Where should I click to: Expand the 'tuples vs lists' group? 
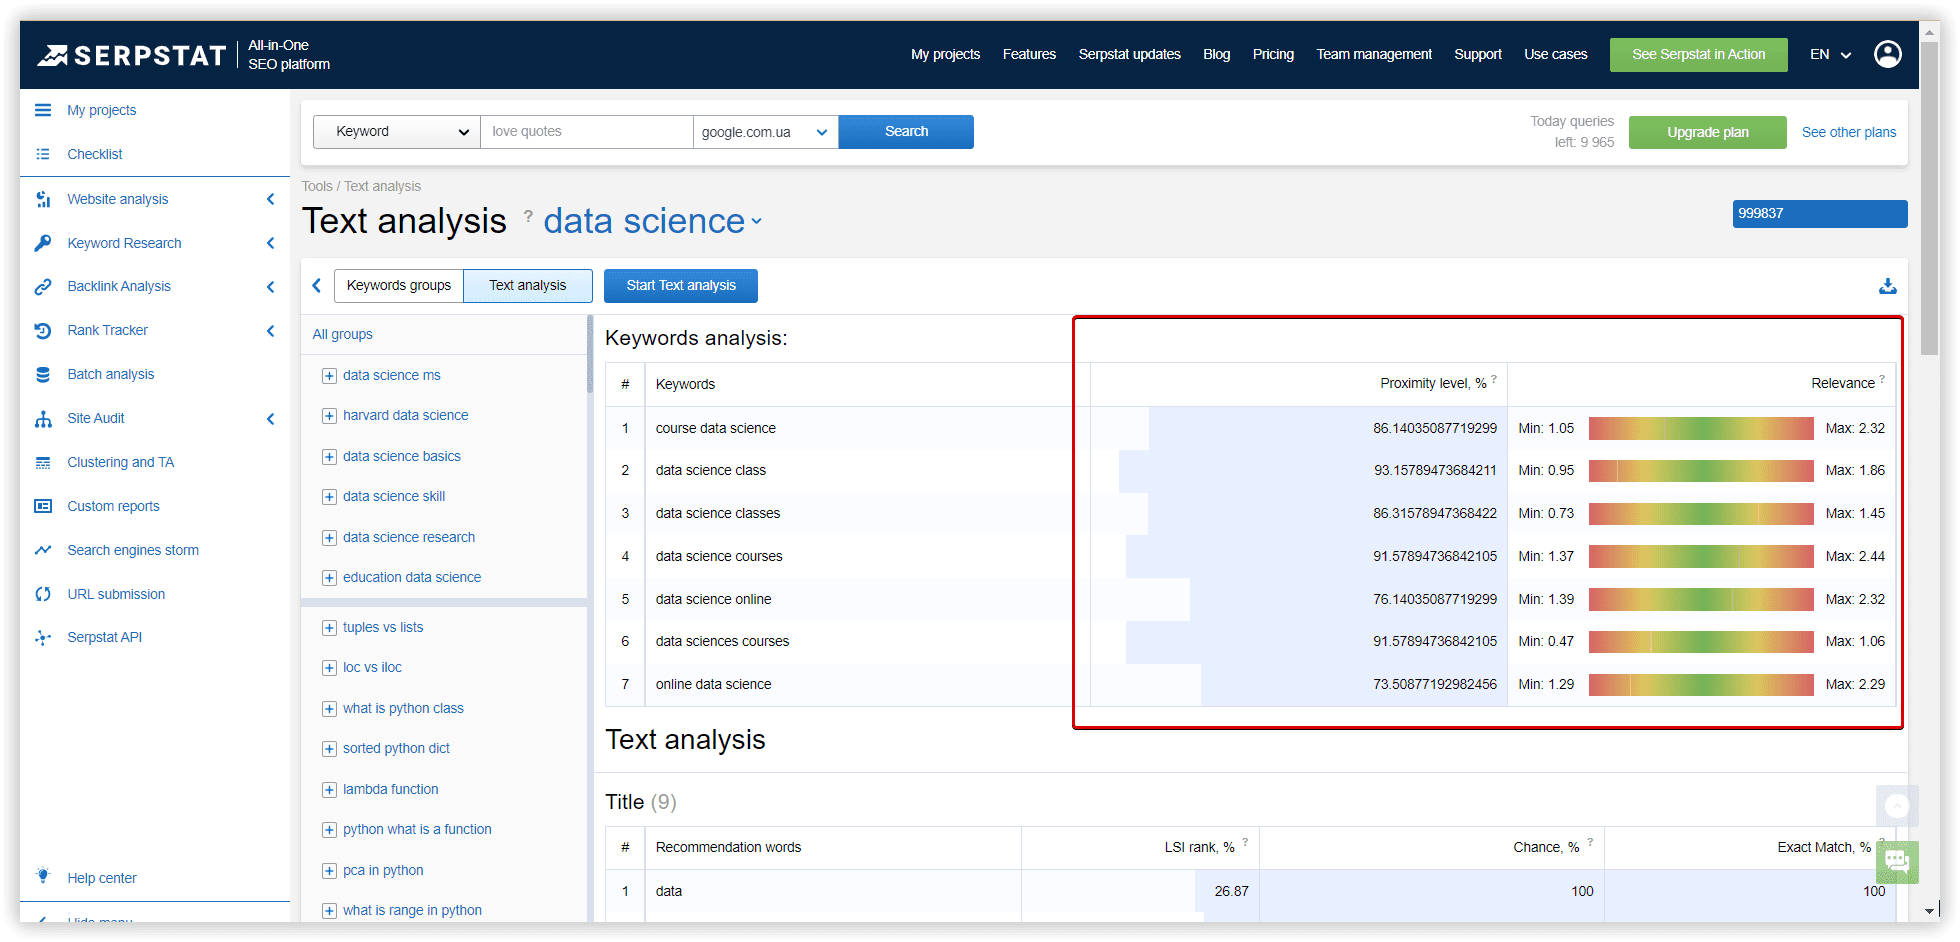(x=329, y=628)
